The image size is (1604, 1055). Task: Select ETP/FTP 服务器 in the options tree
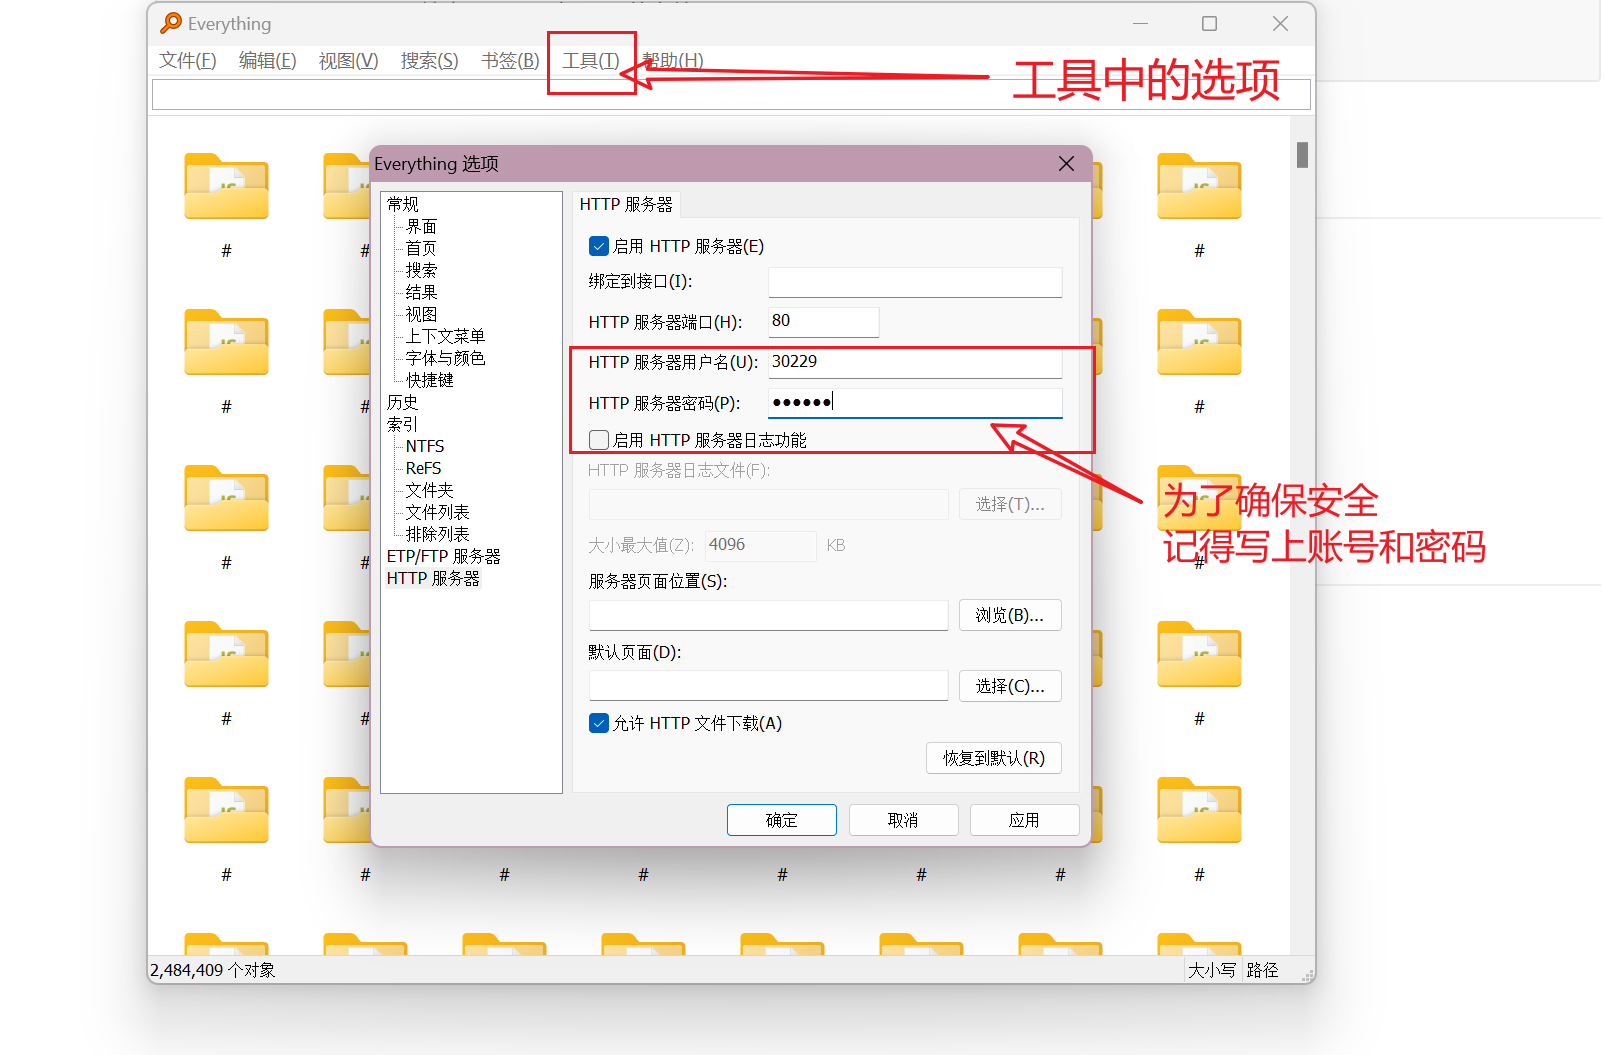click(x=444, y=557)
